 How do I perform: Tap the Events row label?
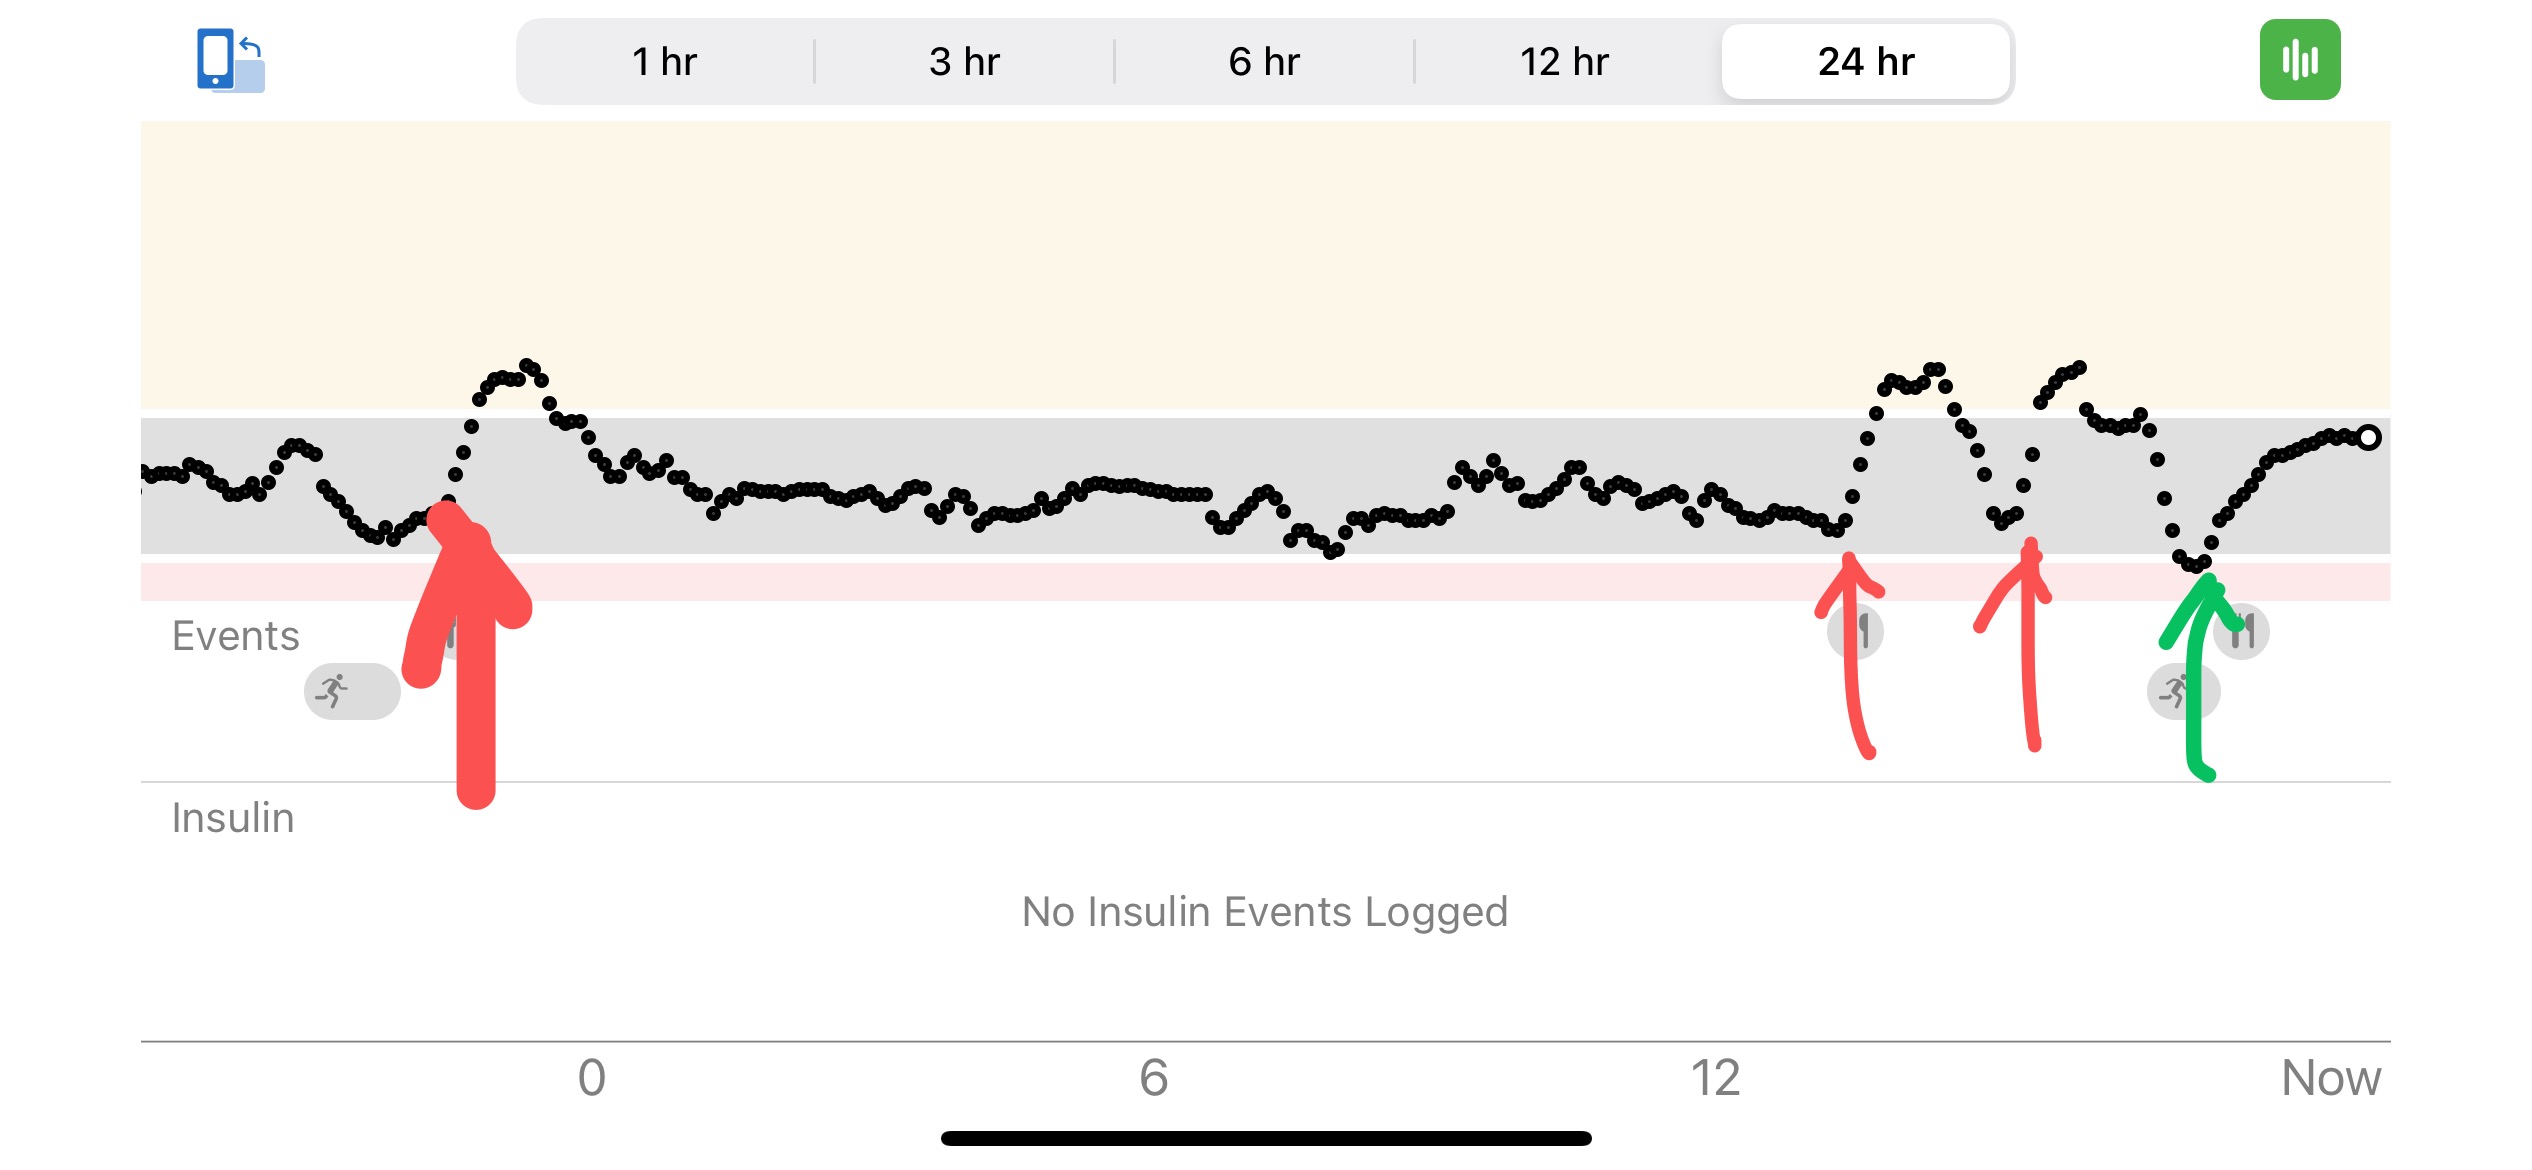pos(236,636)
